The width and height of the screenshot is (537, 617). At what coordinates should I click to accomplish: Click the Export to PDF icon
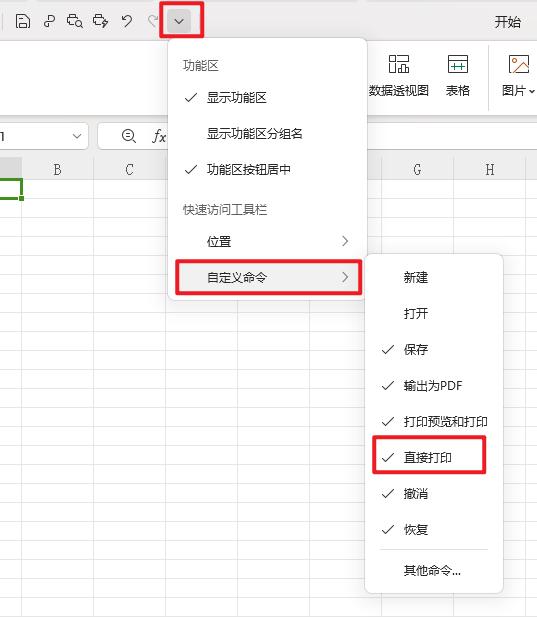(x=49, y=21)
